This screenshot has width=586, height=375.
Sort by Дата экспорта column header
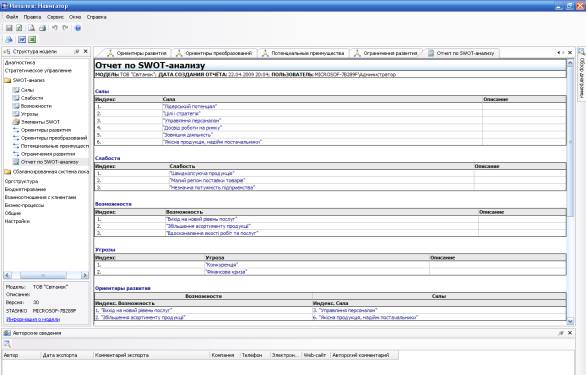(66, 355)
